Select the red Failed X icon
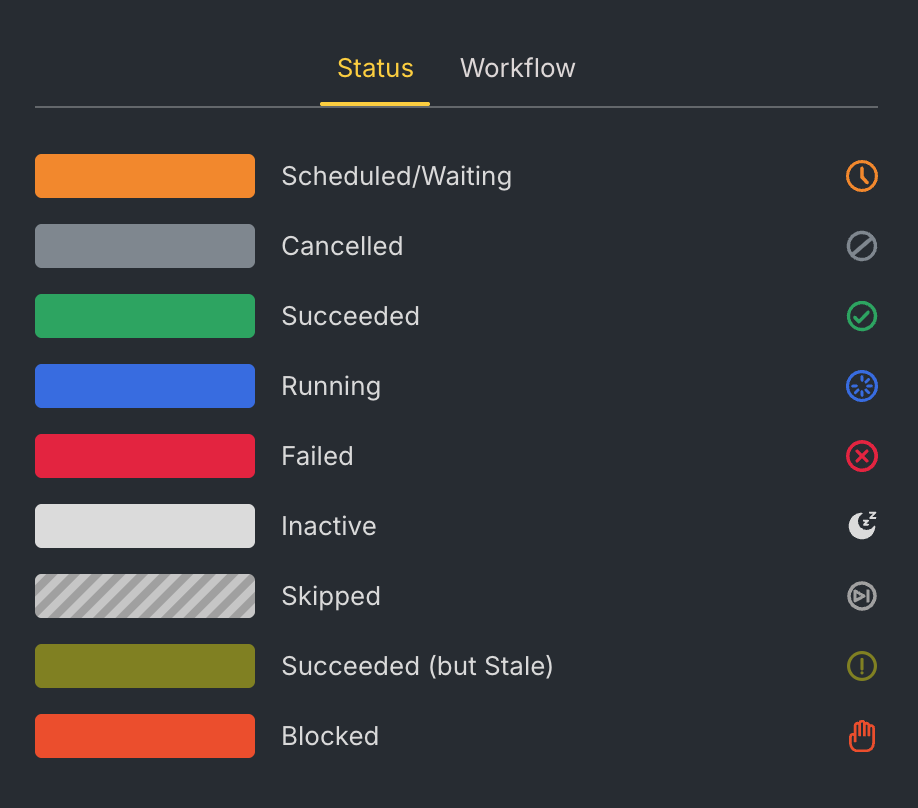Screen dimensions: 918x808 click(x=861, y=456)
